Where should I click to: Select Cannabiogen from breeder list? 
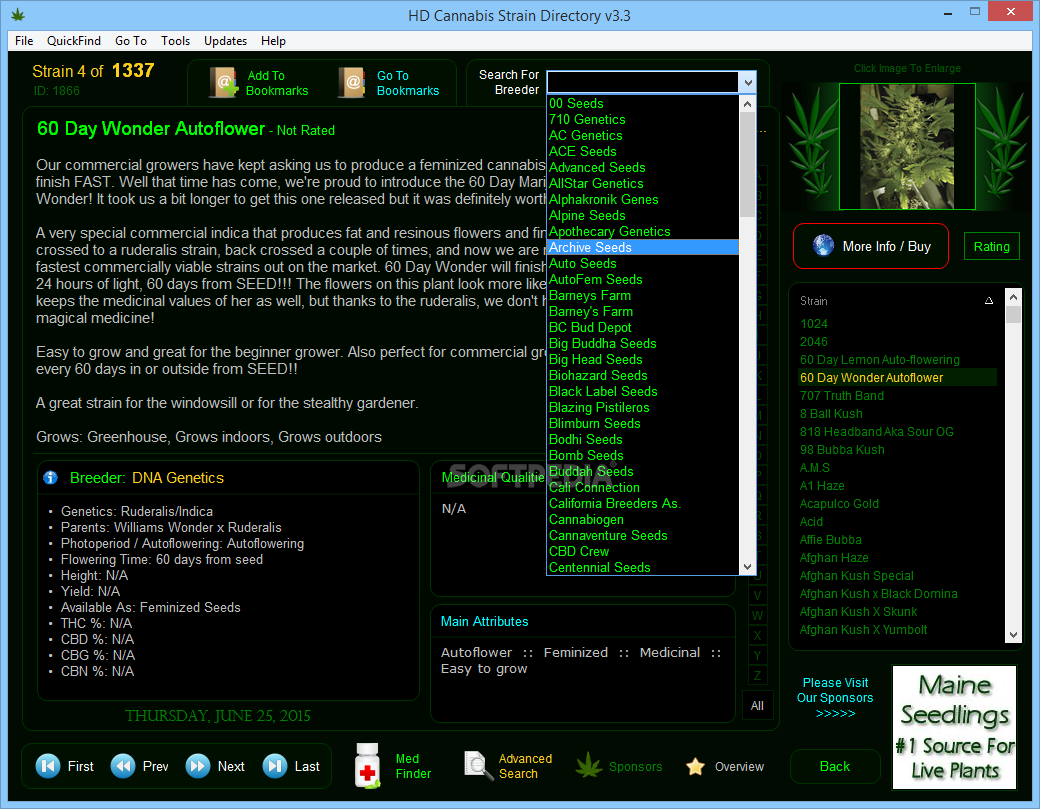point(642,519)
